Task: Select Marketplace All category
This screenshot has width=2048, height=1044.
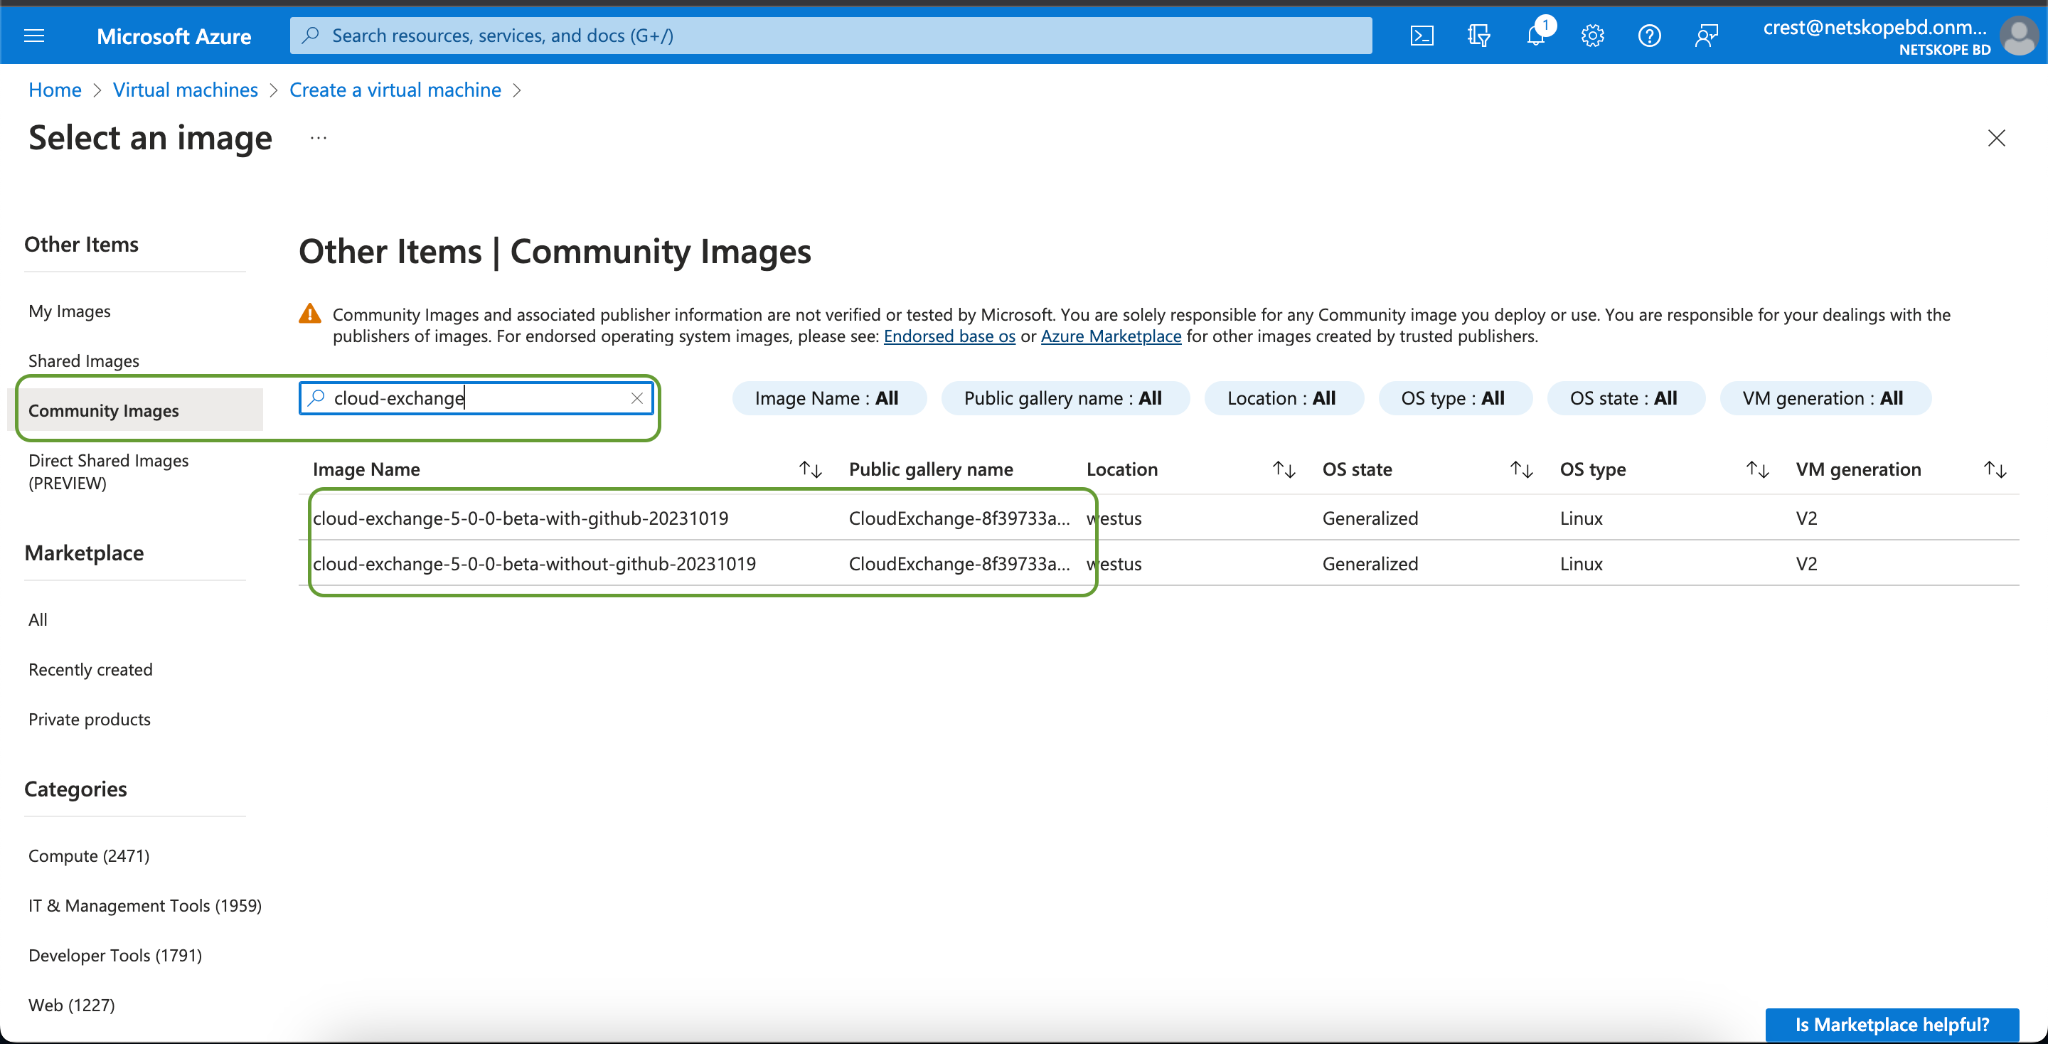Action: point(38,620)
